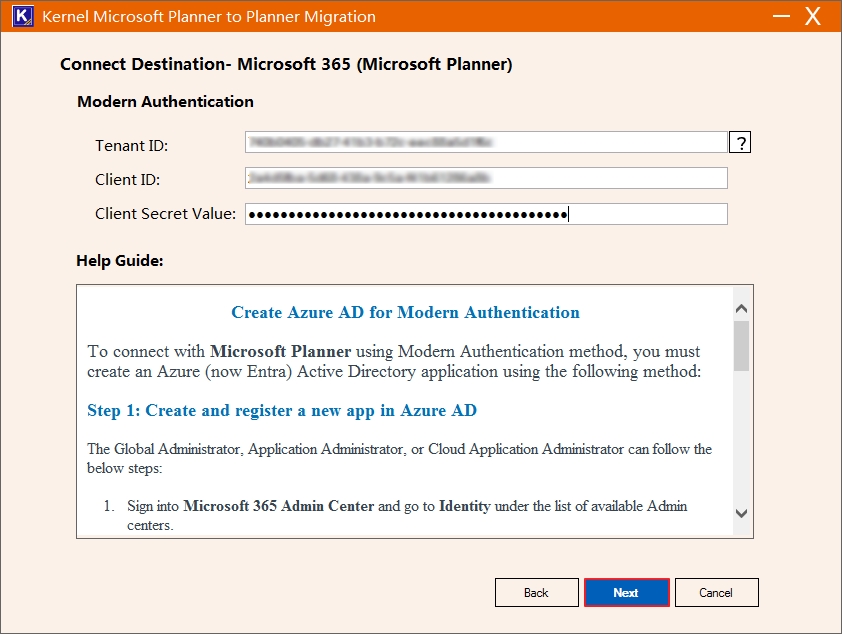
Task: Click the 'Sign into Microsoft 365 Admin Center' step
Action: click(407, 515)
